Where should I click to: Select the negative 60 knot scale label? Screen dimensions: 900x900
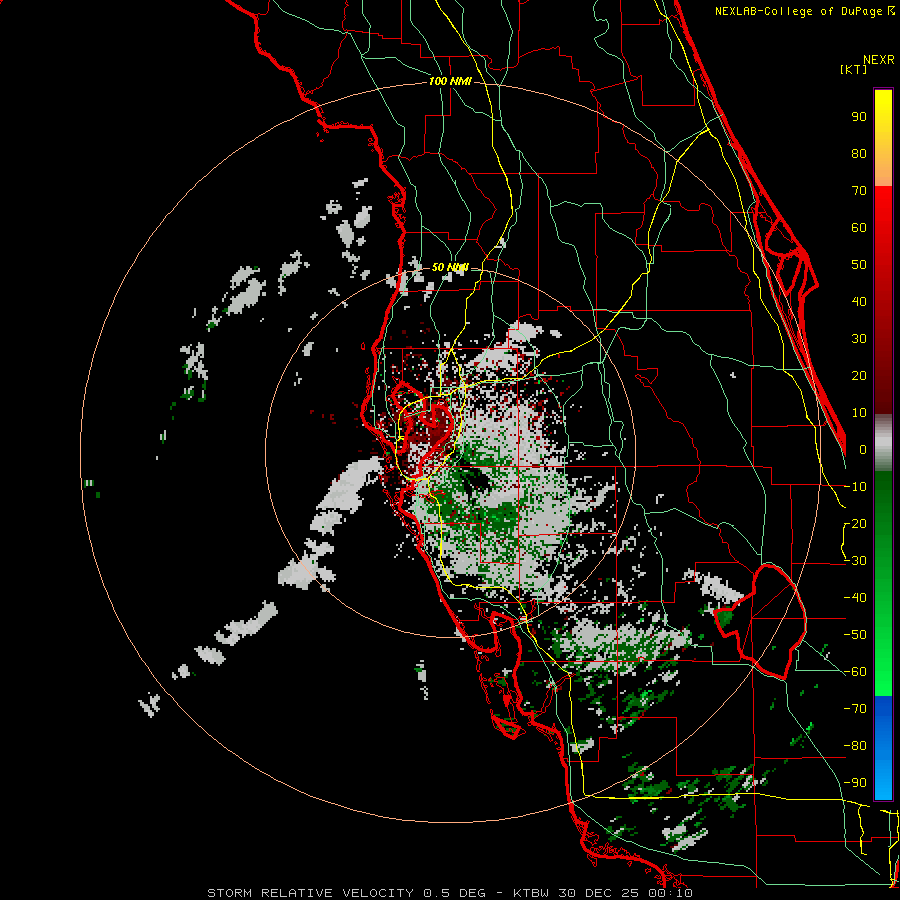(855, 672)
